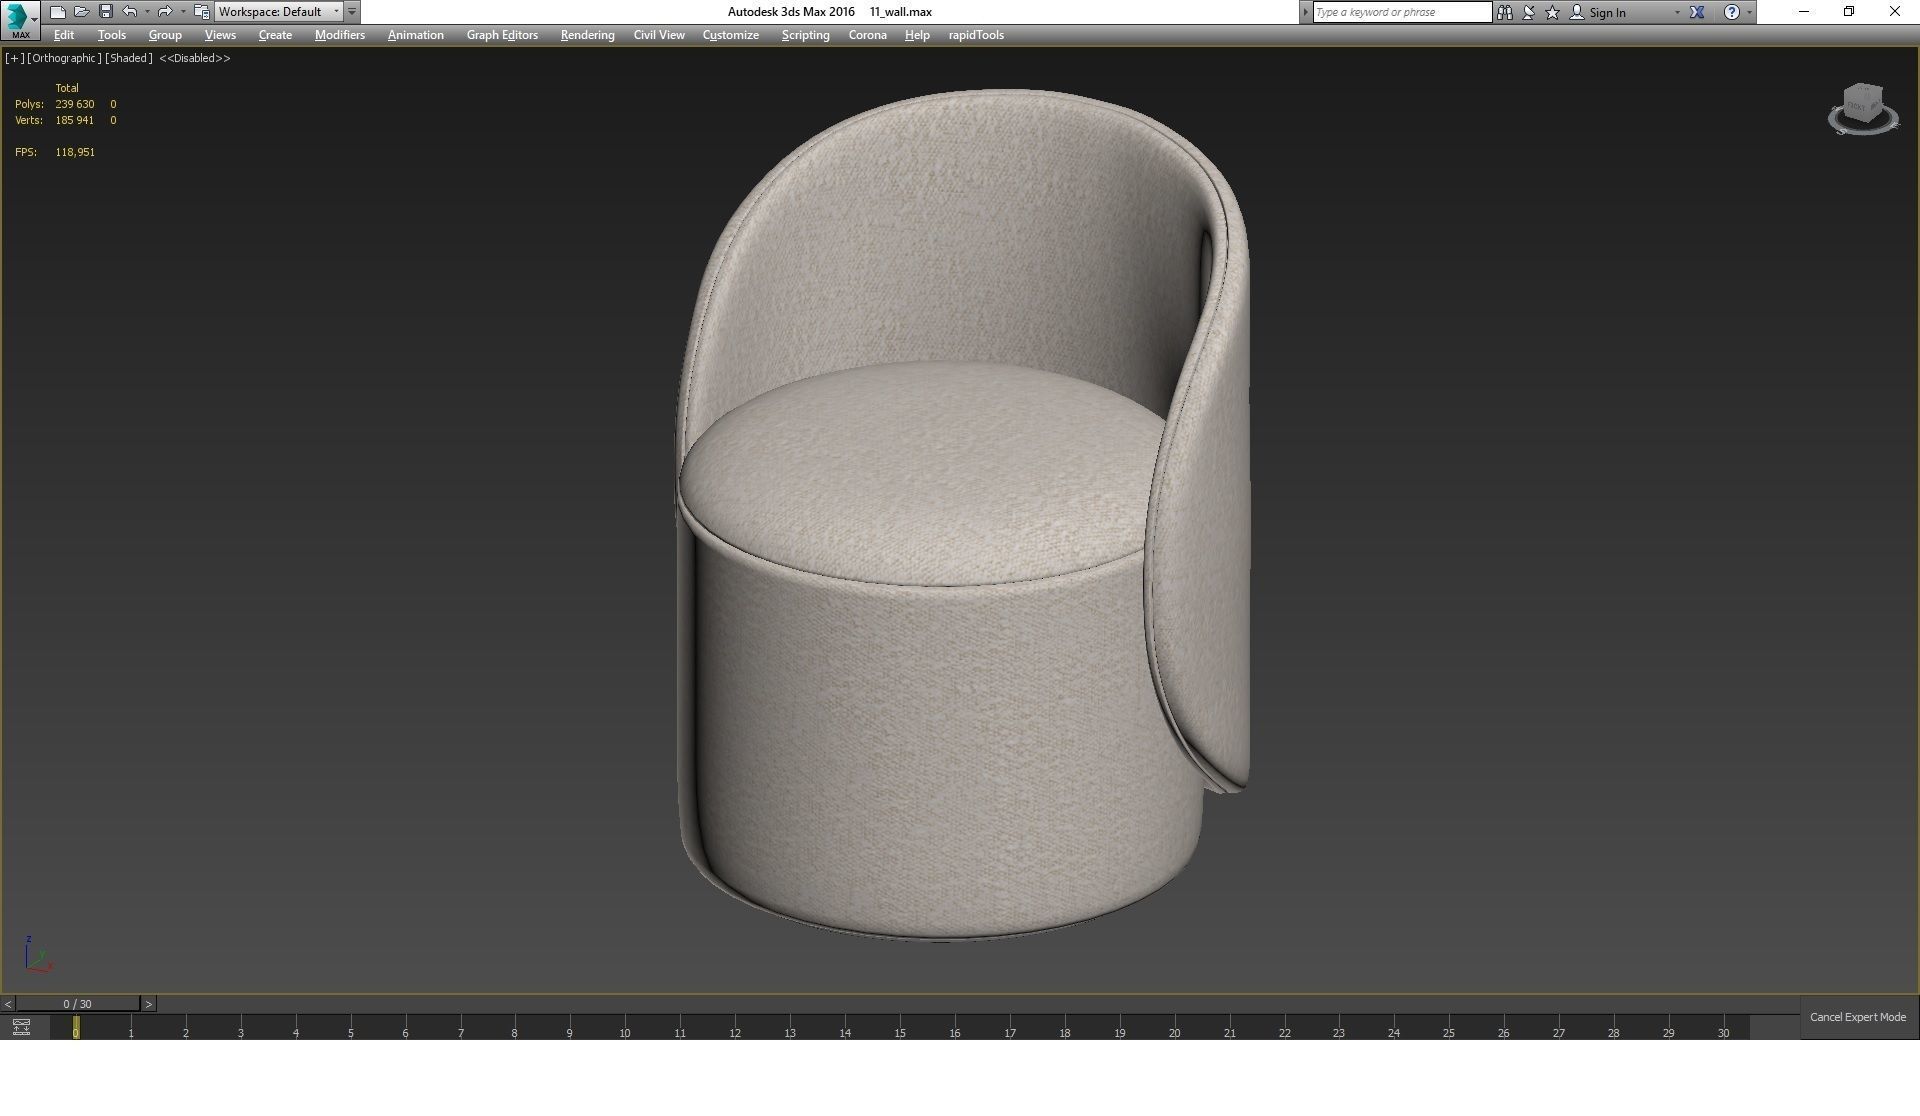Viewport: 1920px width, 1116px height.
Task: Save the current scene
Action: click(105, 12)
